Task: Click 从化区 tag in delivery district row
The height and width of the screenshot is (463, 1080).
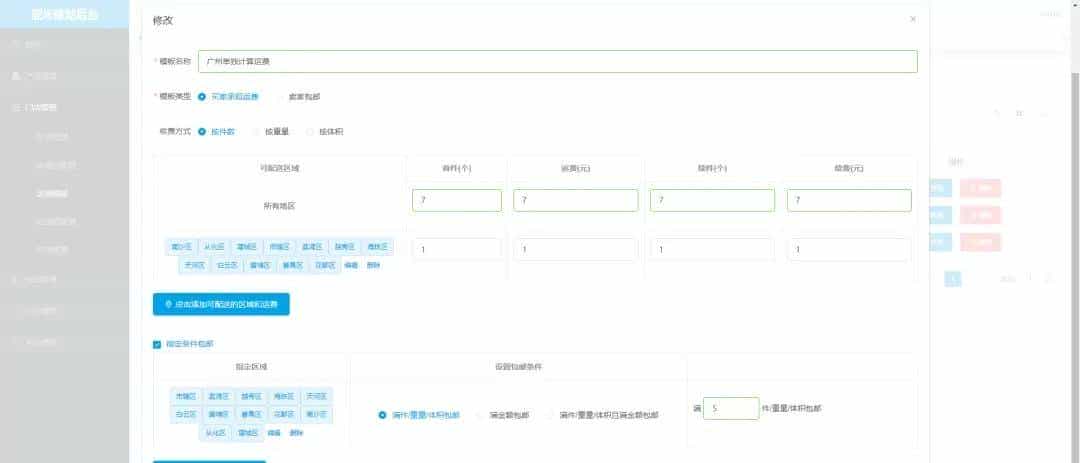Action: tap(214, 247)
